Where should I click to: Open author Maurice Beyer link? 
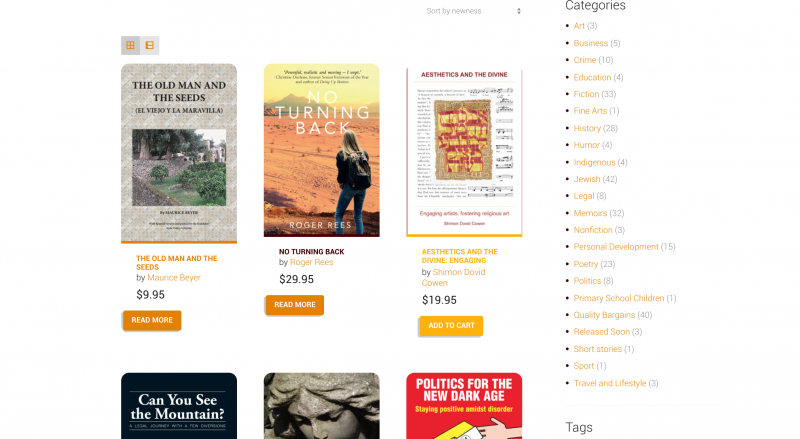click(x=174, y=278)
